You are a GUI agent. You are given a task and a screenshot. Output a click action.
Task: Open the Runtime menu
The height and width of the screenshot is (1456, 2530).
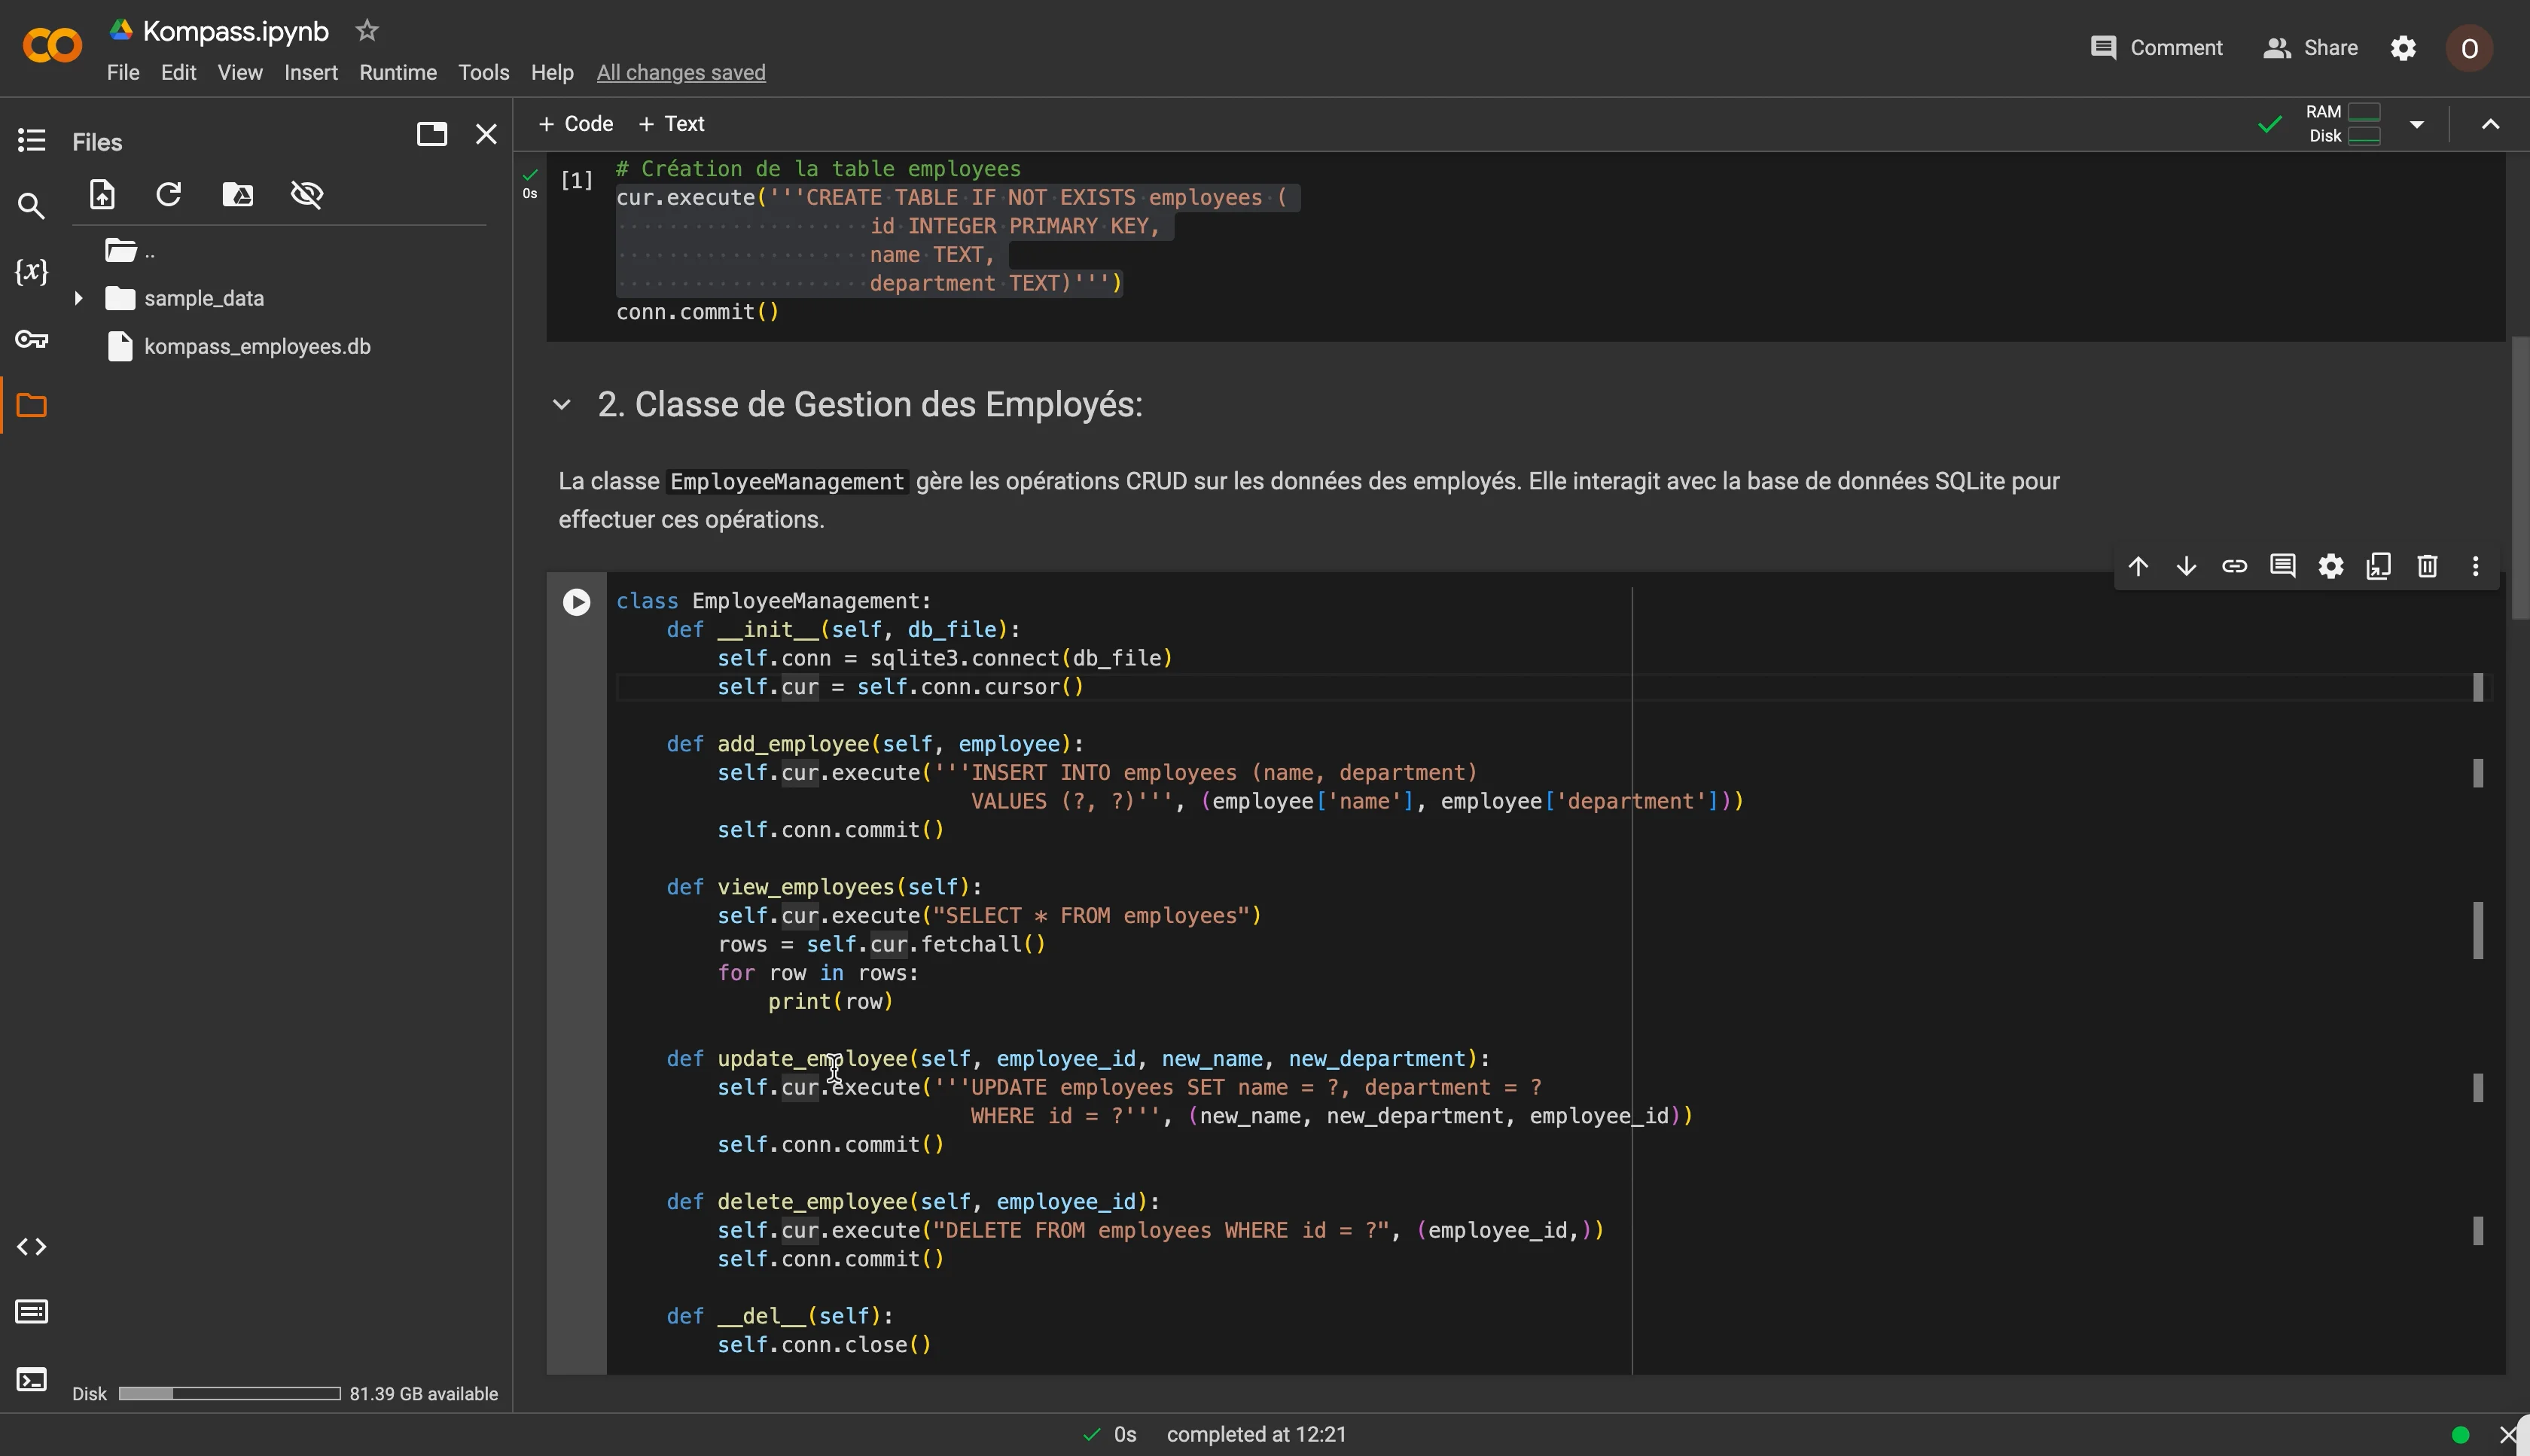[397, 72]
